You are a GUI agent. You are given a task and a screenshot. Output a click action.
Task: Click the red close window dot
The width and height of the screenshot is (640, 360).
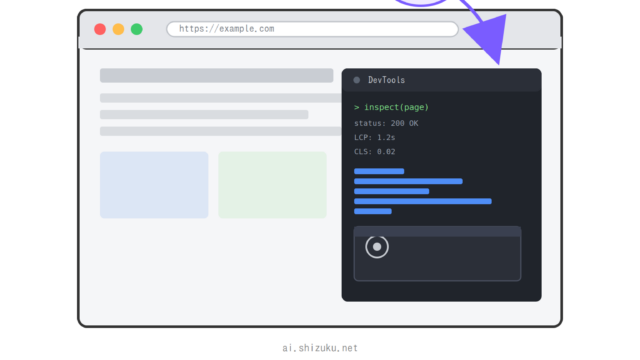tap(100, 29)
